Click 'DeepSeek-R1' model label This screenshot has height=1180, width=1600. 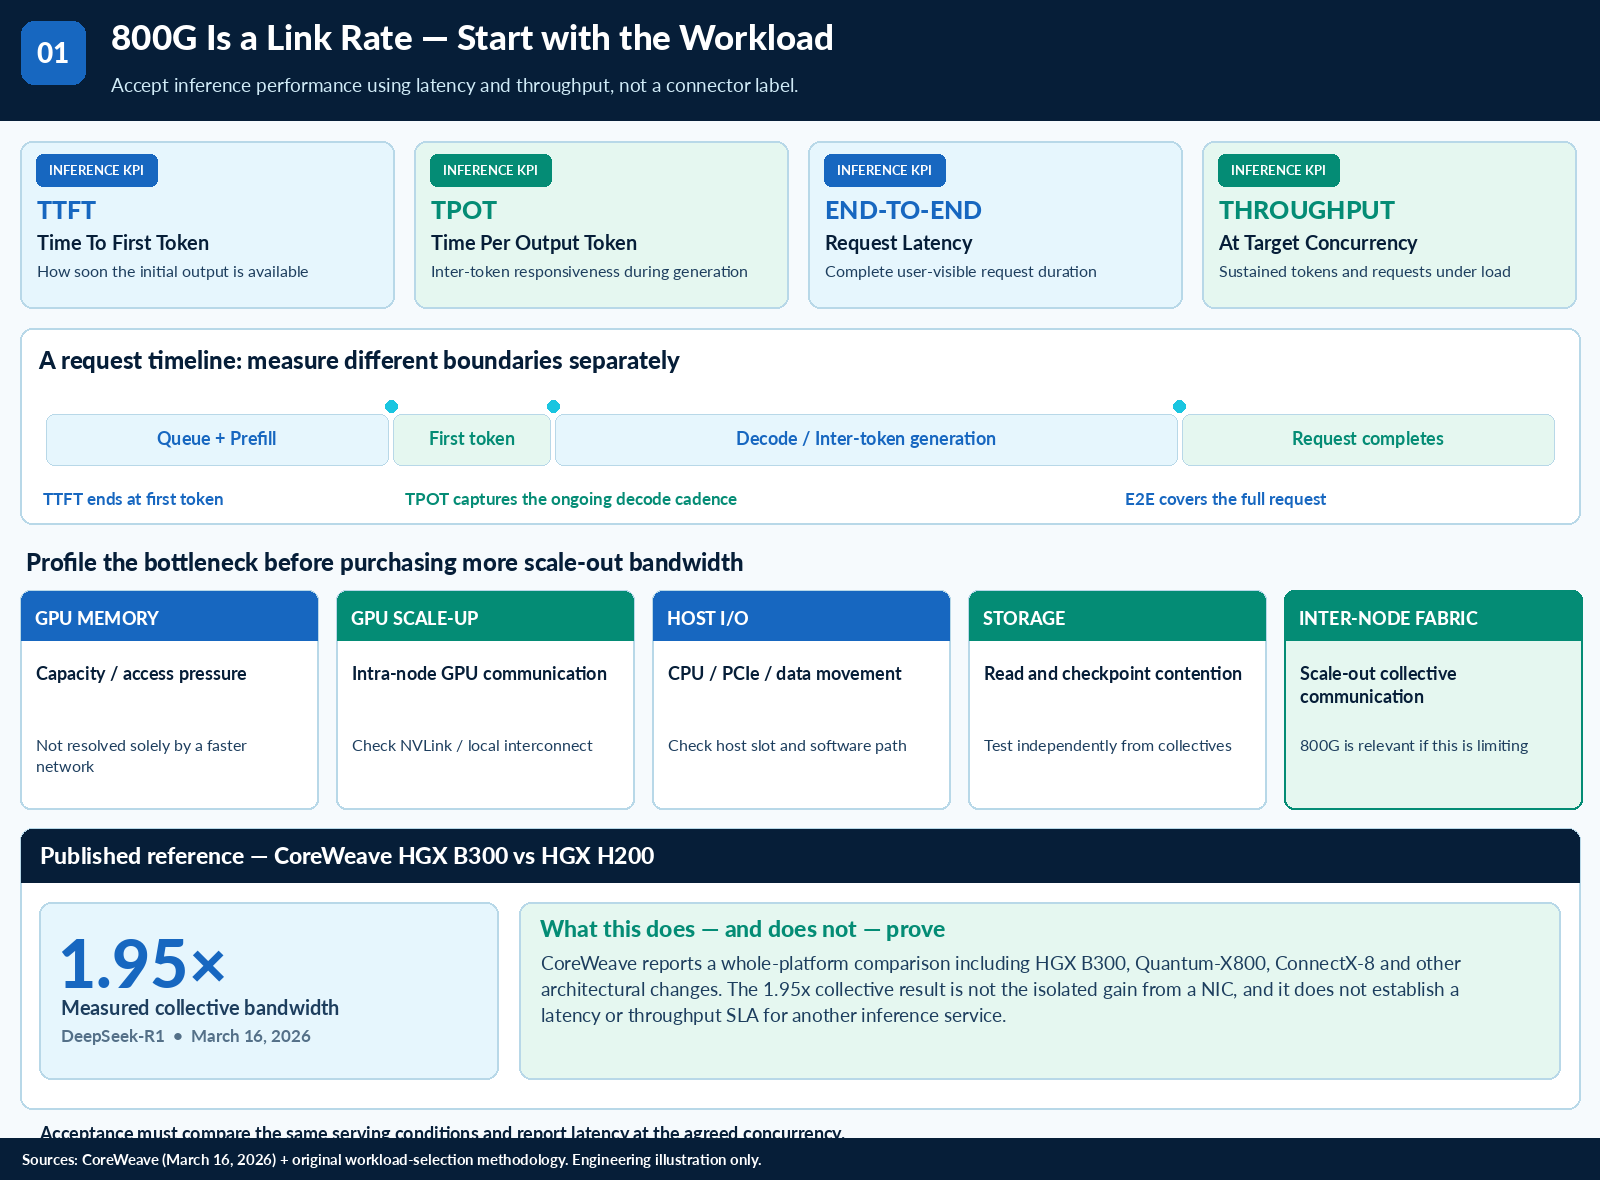(113, 1036)
